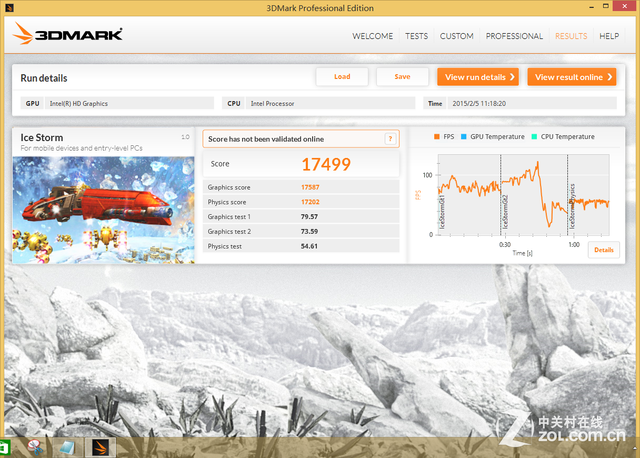Click the IceStormGt1 chart section label
This screenshot has width=640, height=458.
[x=442, y=212]
